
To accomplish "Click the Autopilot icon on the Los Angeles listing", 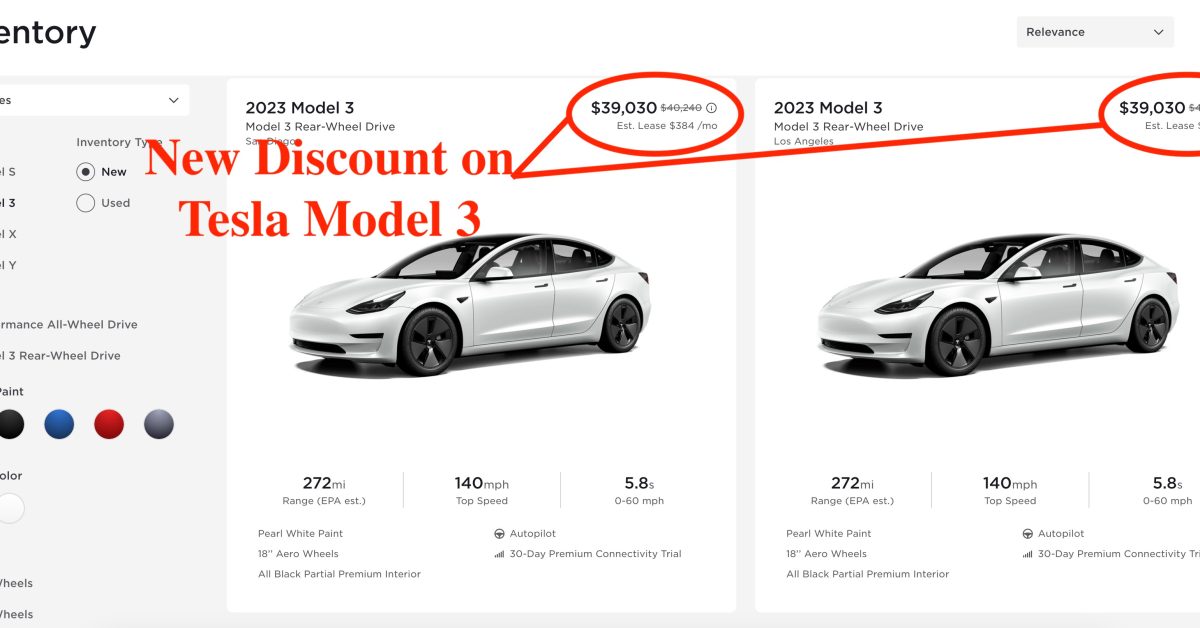I will click(x=1026, y=533).
